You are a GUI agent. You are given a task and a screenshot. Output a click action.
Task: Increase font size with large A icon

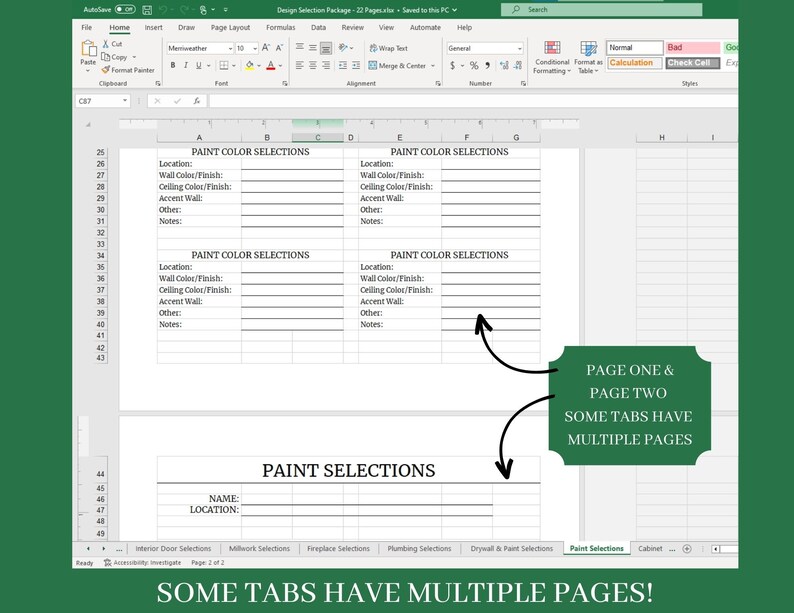pyautogui.click(x=265, y=48)
